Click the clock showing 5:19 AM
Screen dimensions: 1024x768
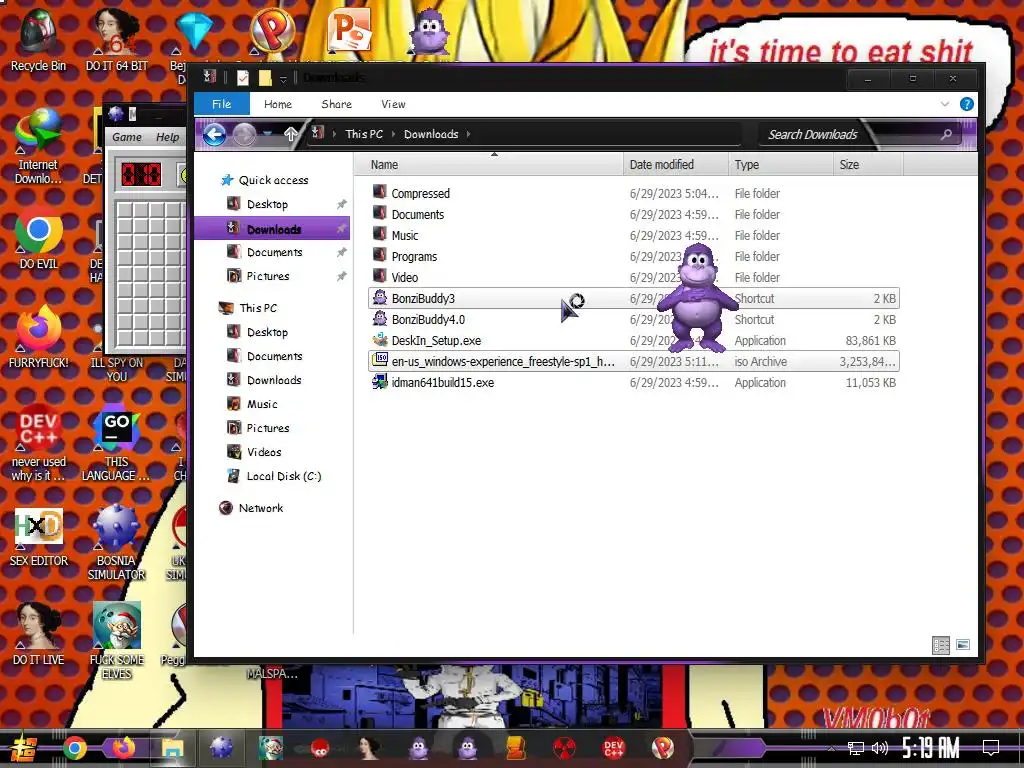pos(930,748)
